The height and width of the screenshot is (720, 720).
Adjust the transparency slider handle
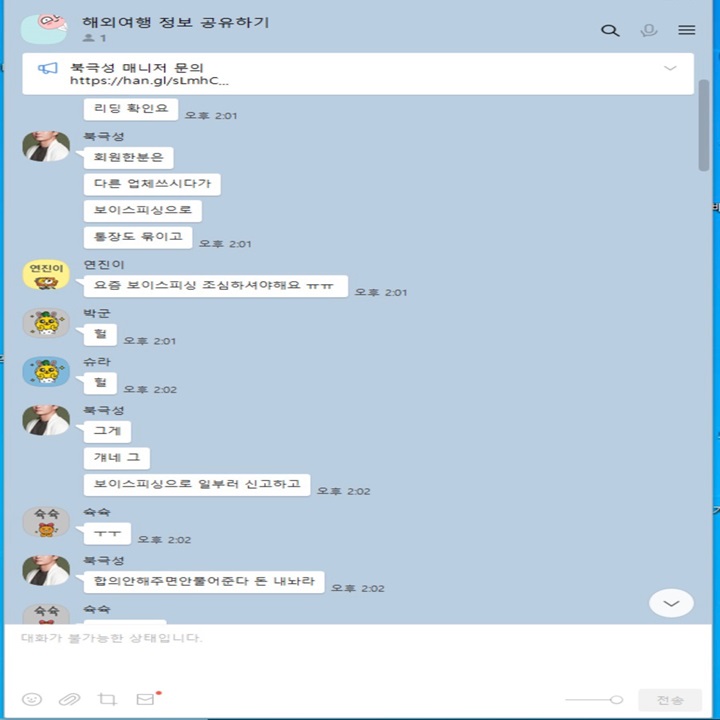pyautogui.click(x=616, y=700)
